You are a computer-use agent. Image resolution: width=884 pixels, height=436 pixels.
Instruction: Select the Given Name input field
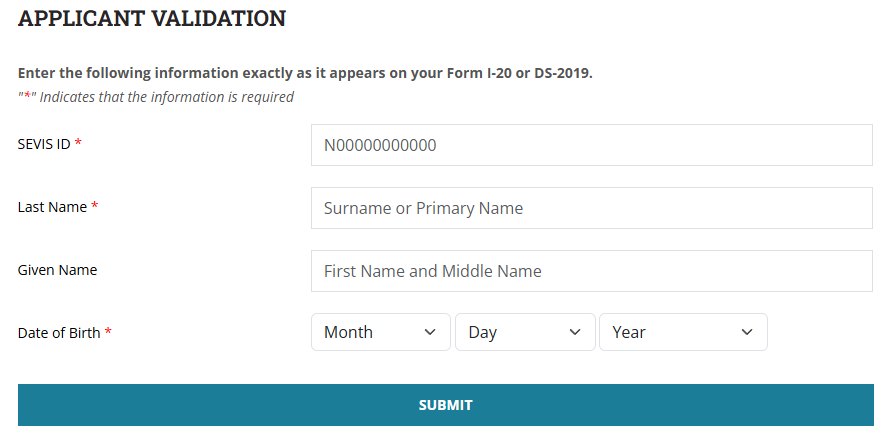pyautogui.click(x=591, y=271)
